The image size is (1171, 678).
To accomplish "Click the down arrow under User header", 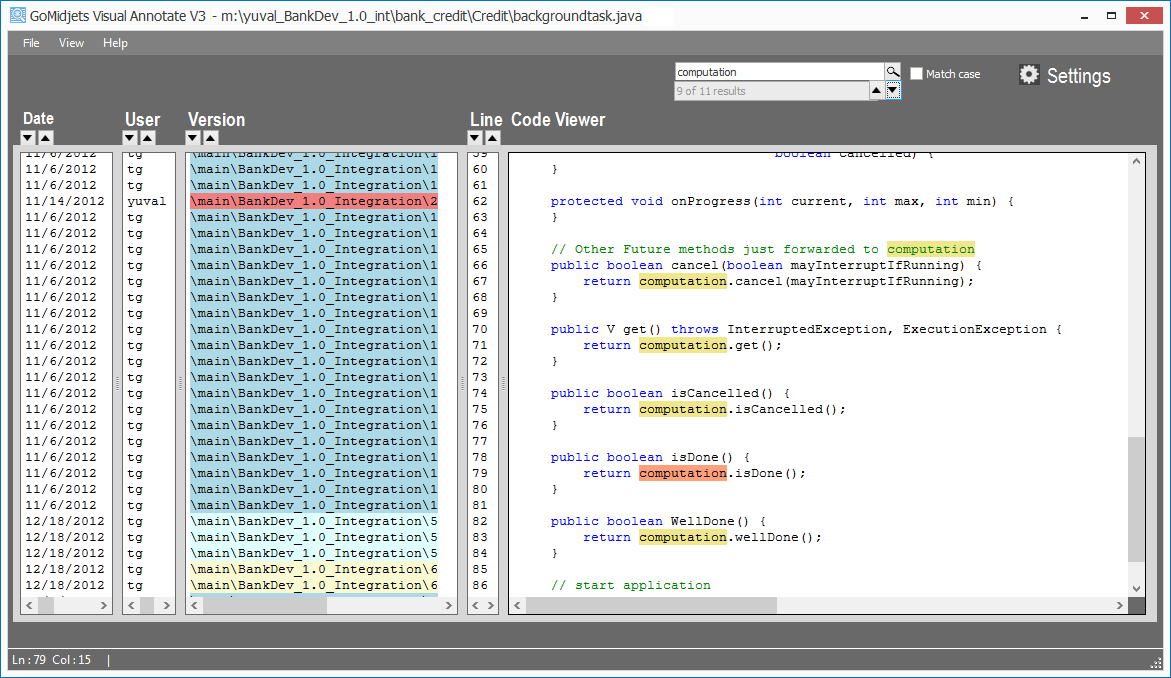I will click(x=130, y=138).
